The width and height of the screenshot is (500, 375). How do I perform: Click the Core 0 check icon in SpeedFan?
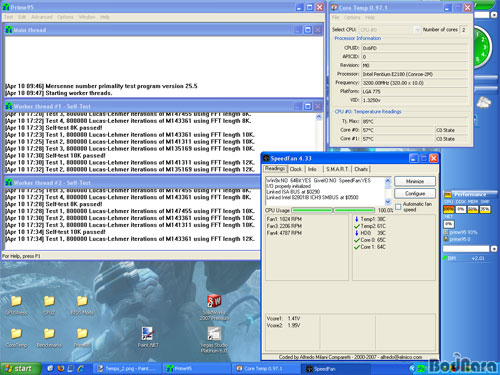click(x=357, y=240)
